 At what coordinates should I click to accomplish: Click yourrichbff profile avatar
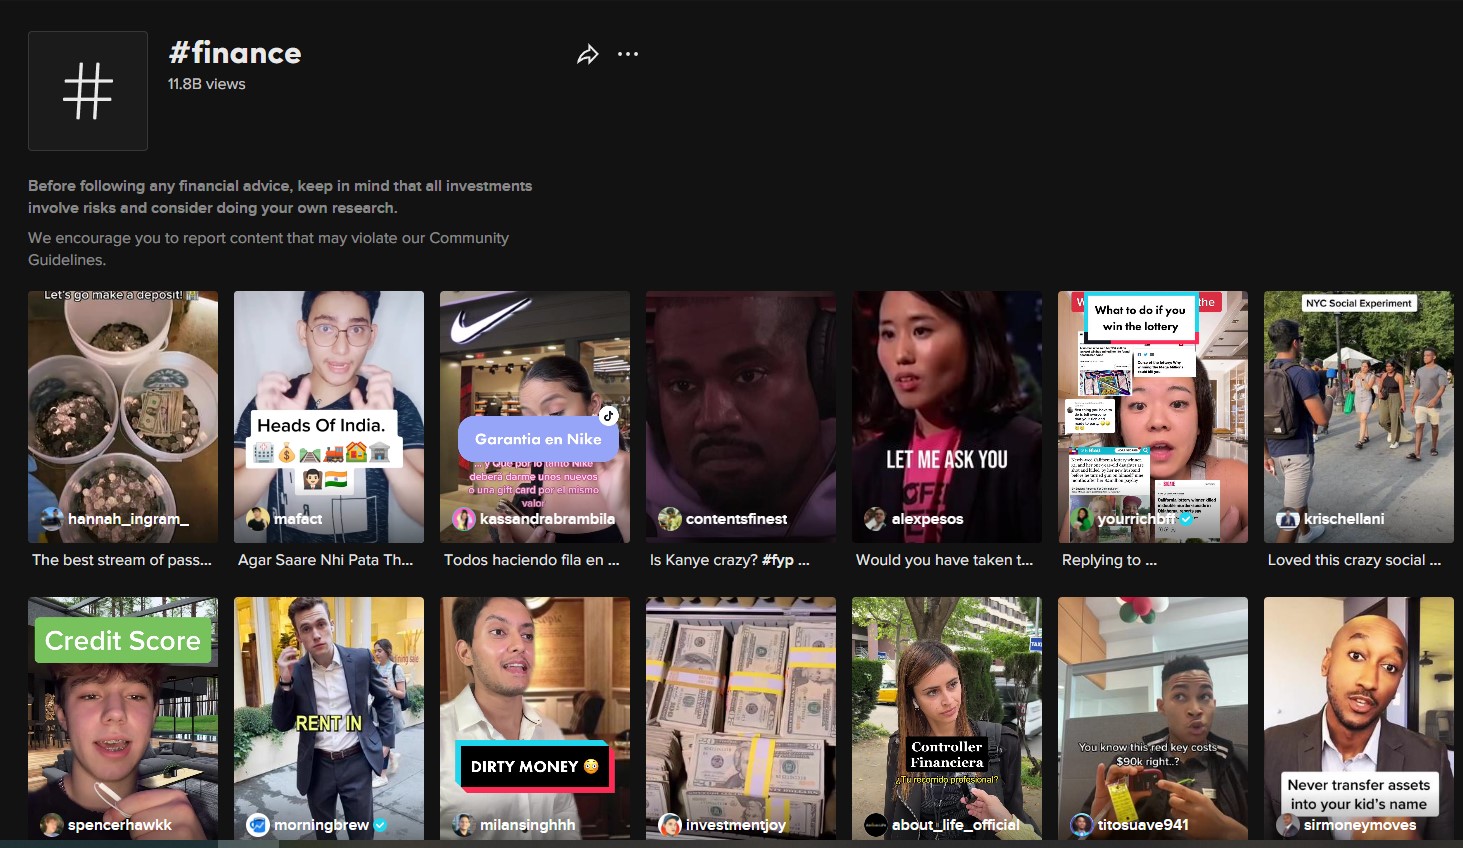tap(1082, 519)
